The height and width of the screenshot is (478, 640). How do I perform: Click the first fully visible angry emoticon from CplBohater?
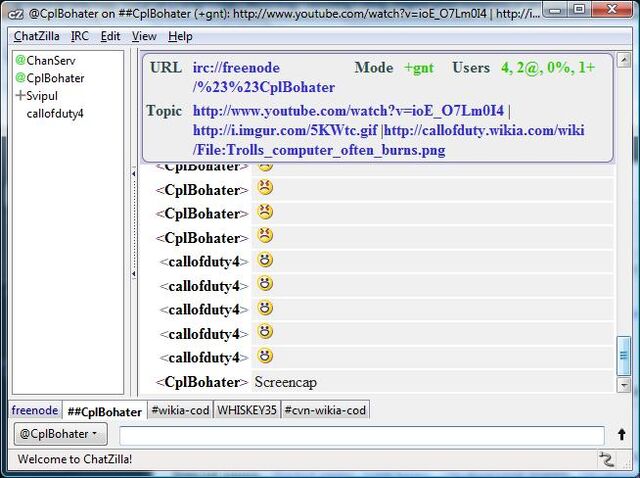[265, 188]
